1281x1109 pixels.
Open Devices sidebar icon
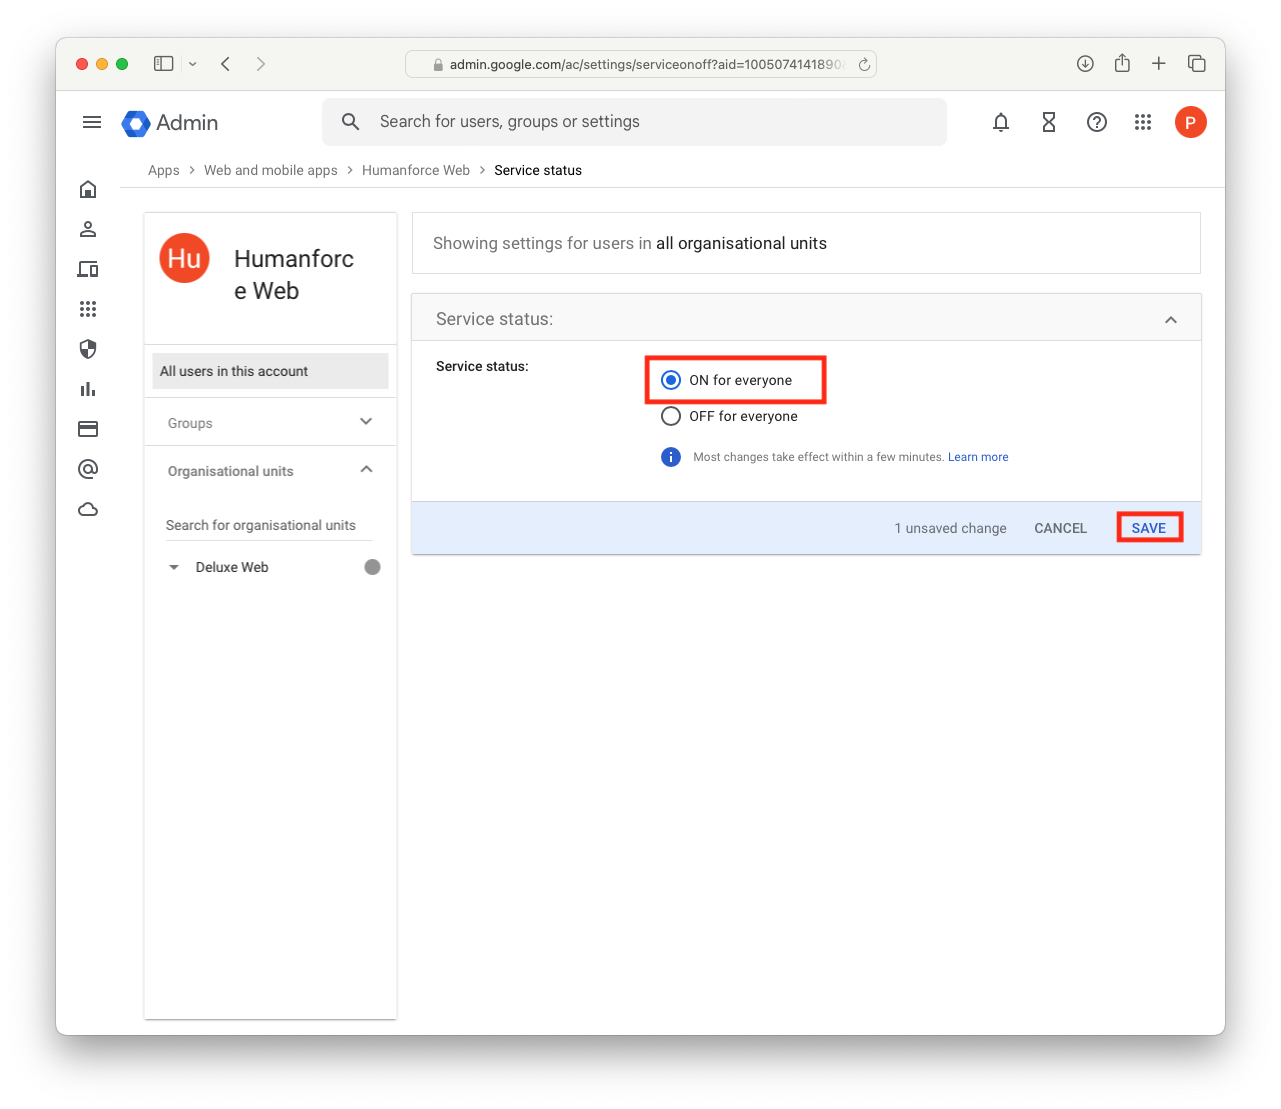[x=88, y=269]
